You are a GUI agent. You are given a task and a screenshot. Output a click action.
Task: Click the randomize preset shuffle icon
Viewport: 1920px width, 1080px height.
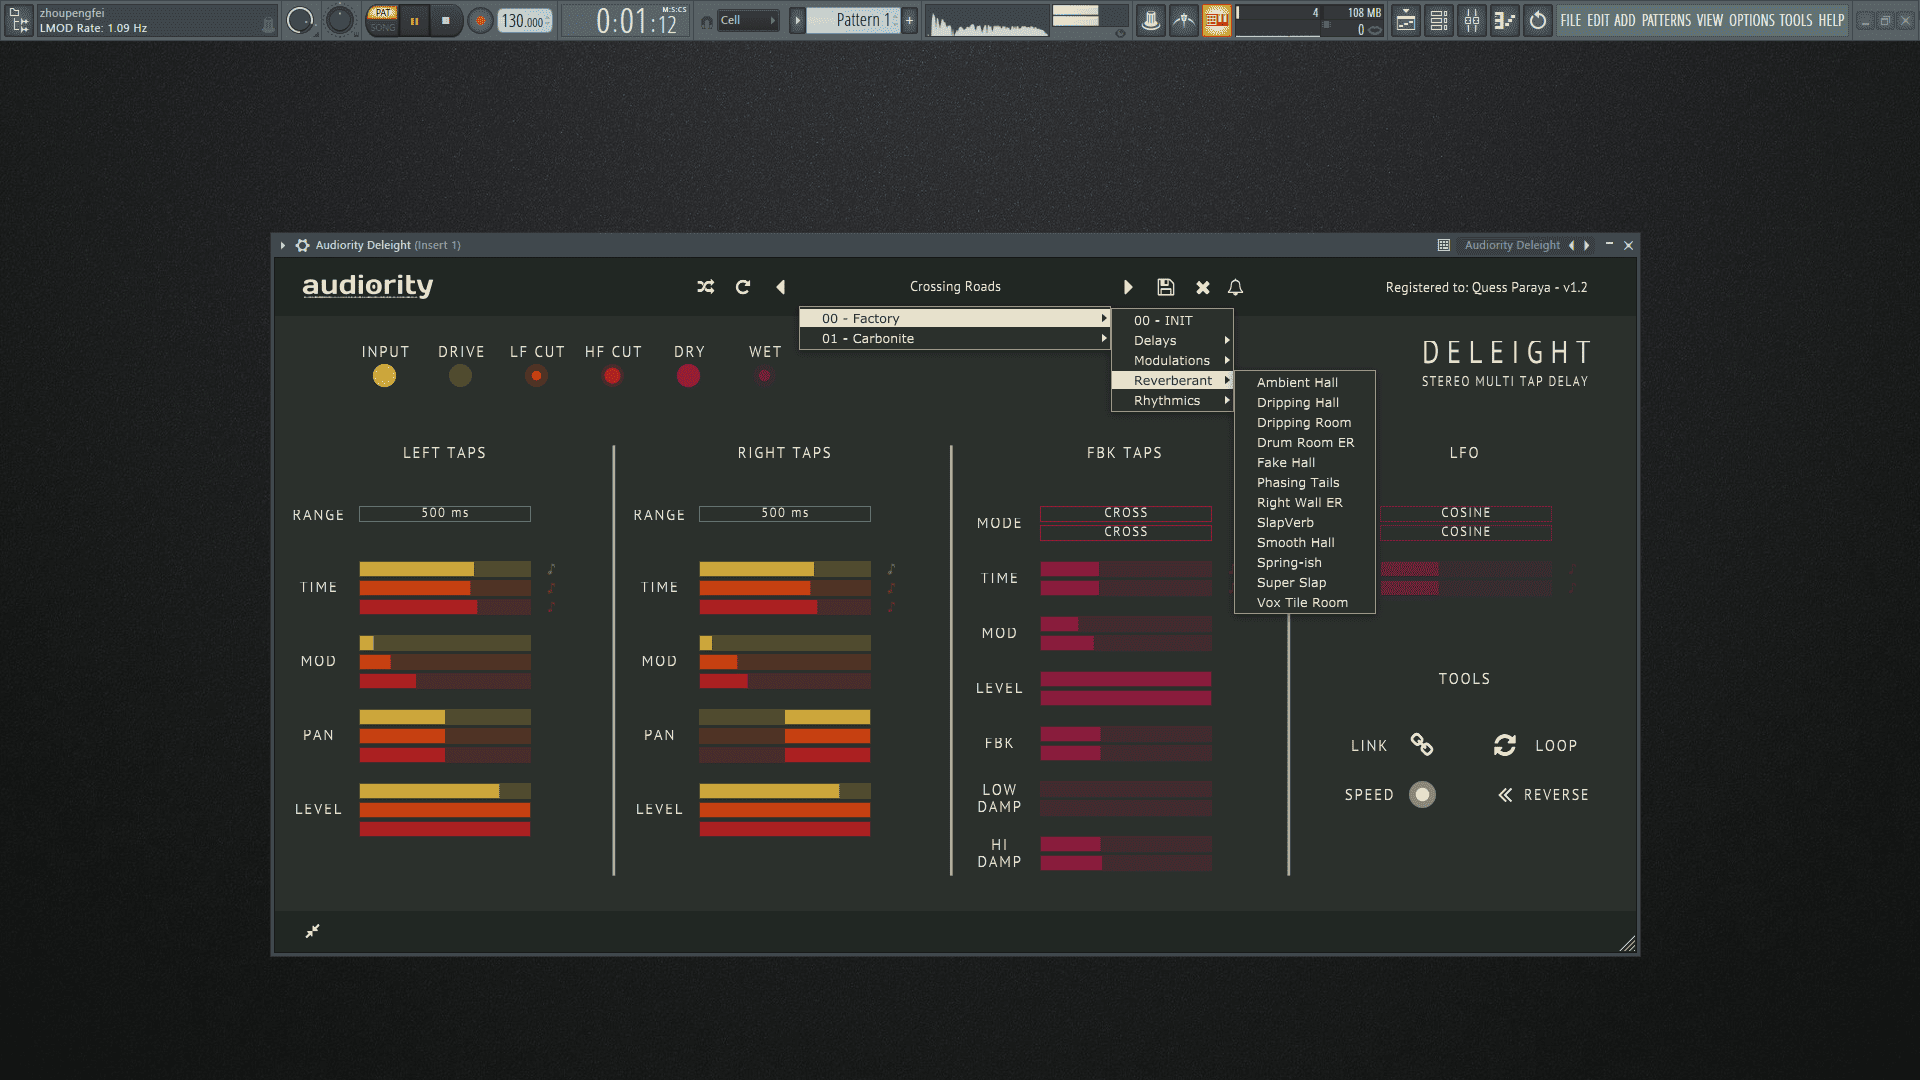click(x=706, y=287)
